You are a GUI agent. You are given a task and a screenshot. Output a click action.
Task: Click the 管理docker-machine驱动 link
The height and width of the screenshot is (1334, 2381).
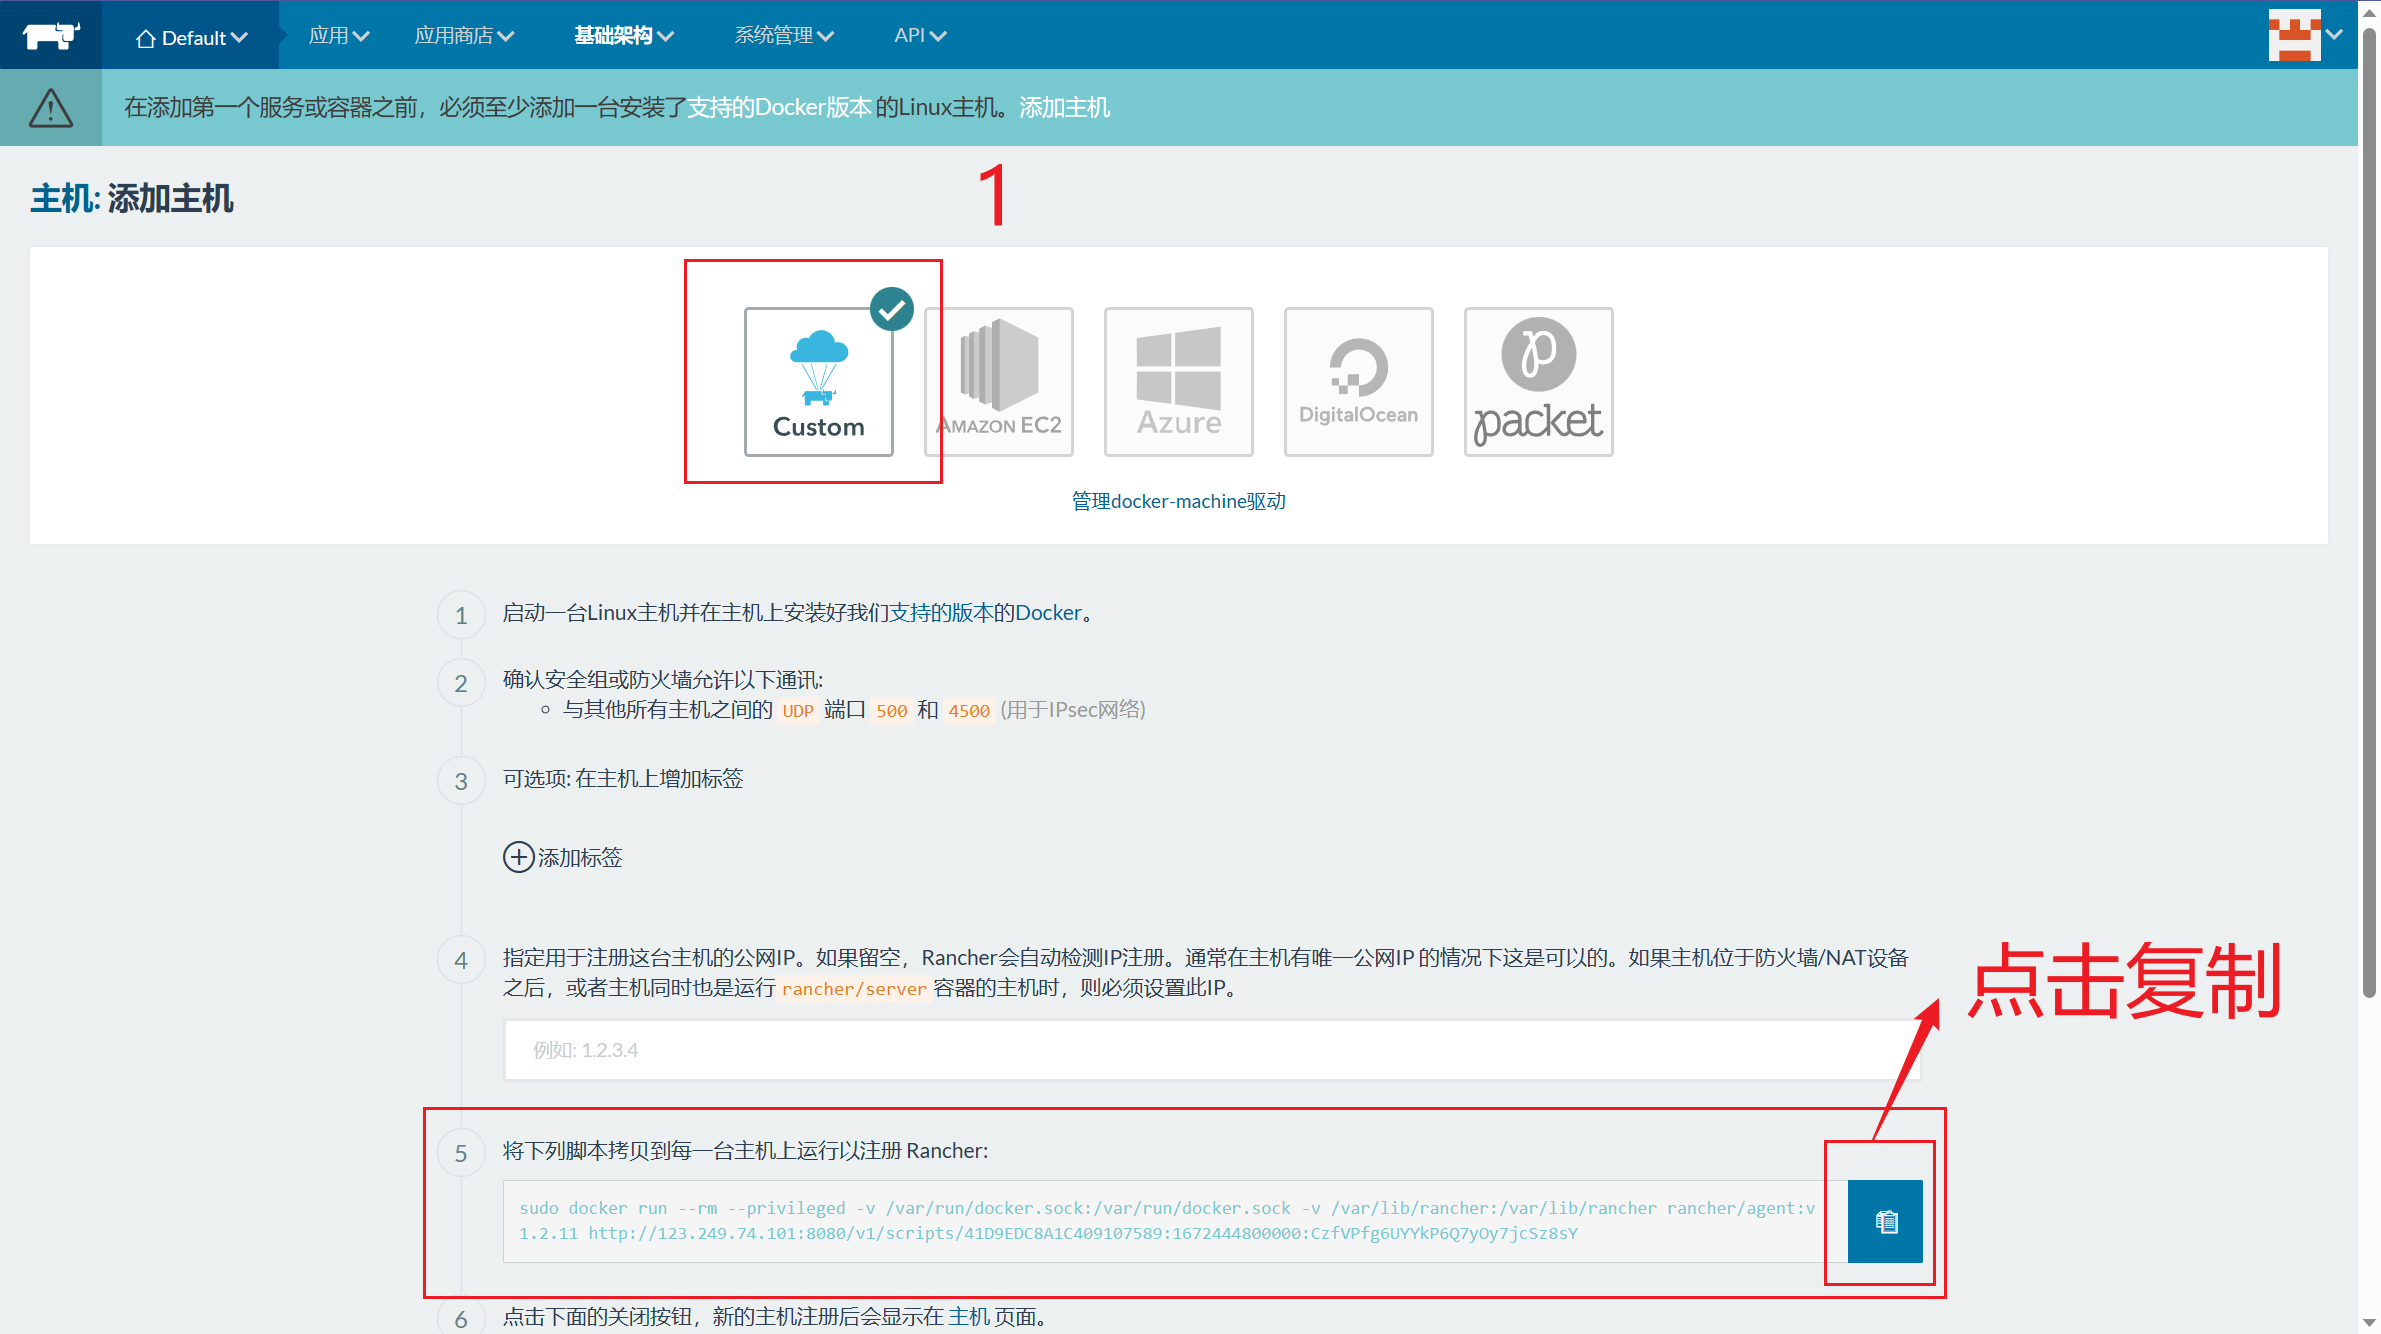(x=1178, y=501)
